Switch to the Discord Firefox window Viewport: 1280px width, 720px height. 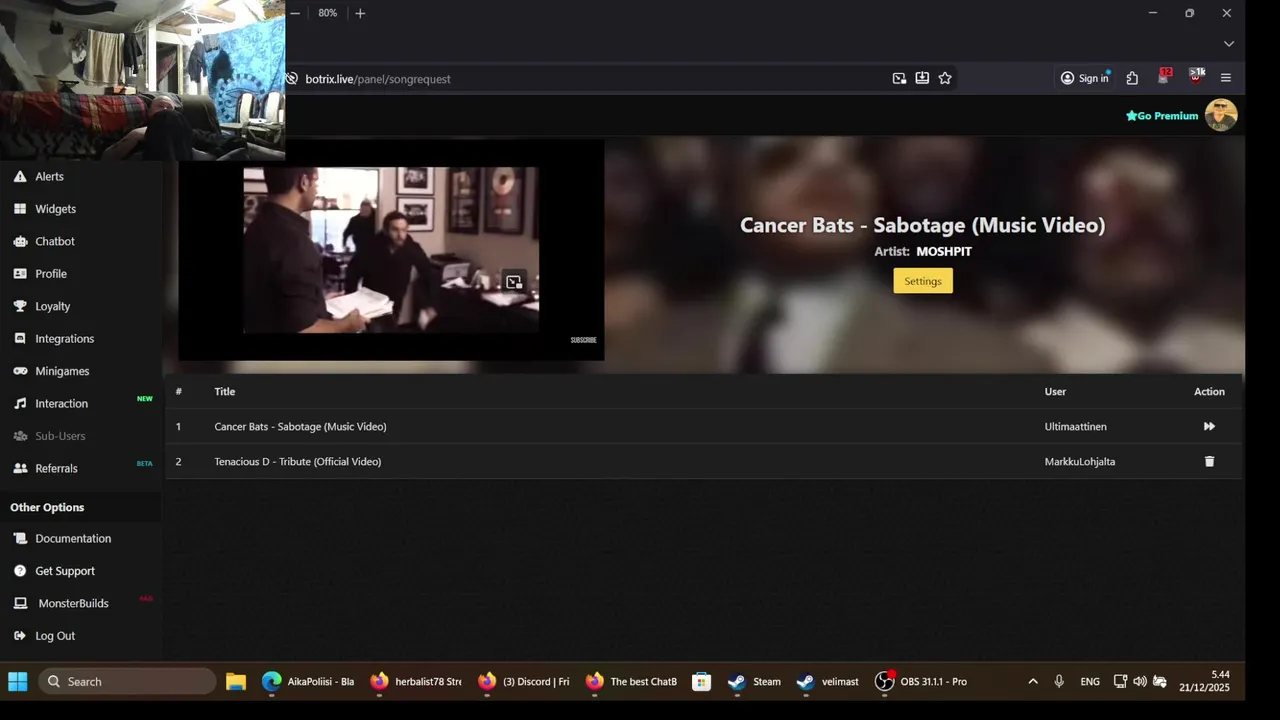524,681
